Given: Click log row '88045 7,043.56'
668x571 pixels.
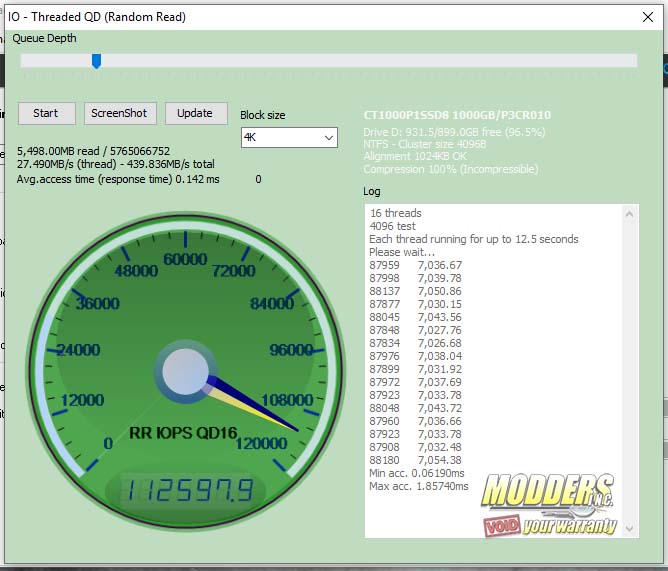Looking at the screenshot, I should (415, 317).
